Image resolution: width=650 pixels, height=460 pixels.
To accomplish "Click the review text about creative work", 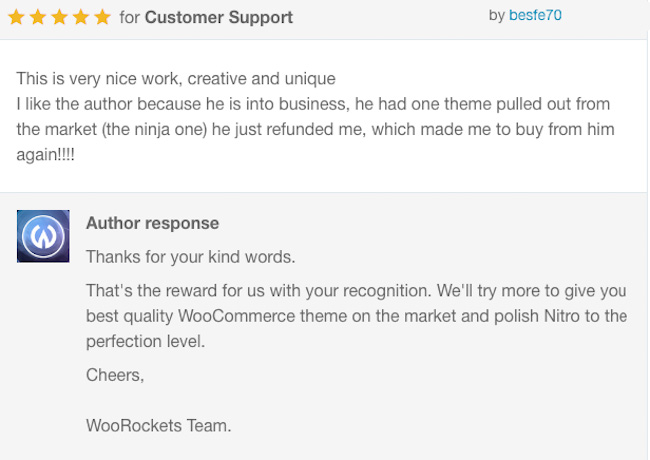I will tap(176, 79).
